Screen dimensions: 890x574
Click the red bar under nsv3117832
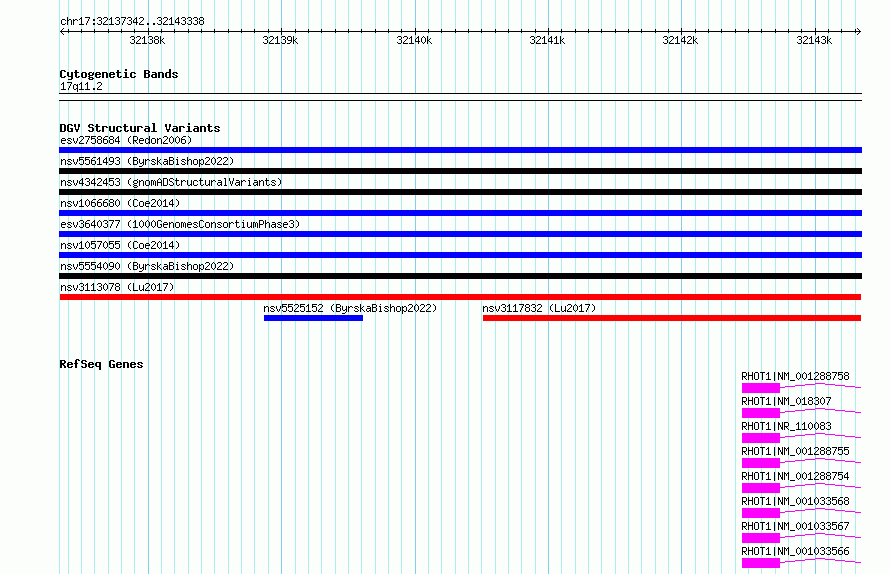672,318
